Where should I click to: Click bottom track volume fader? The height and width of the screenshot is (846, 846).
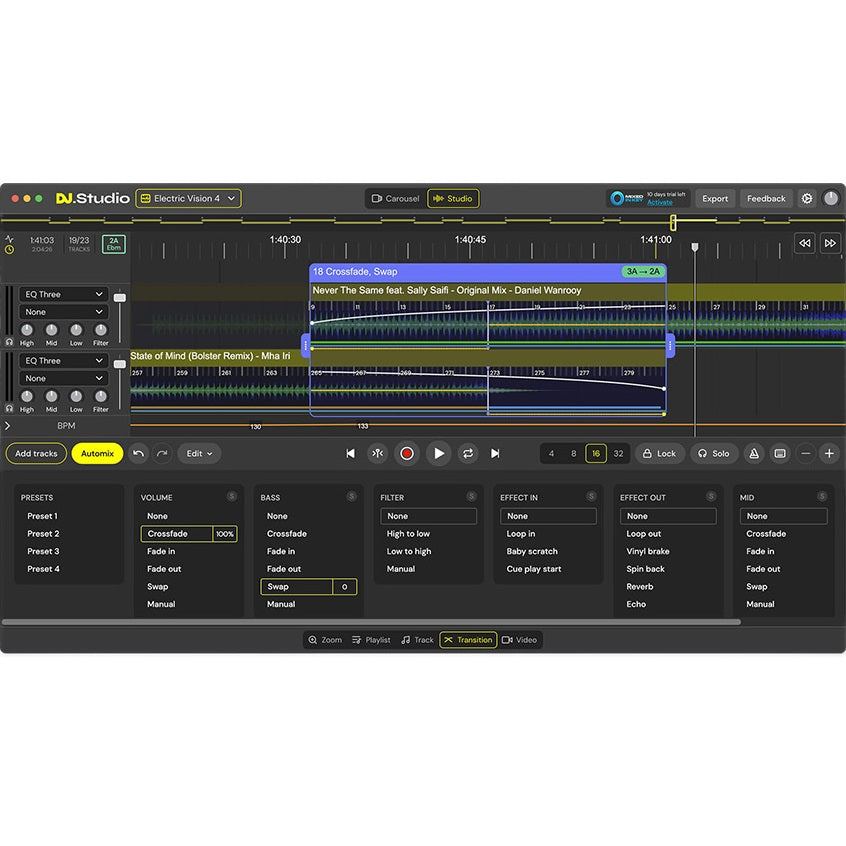tap(120, 364)
